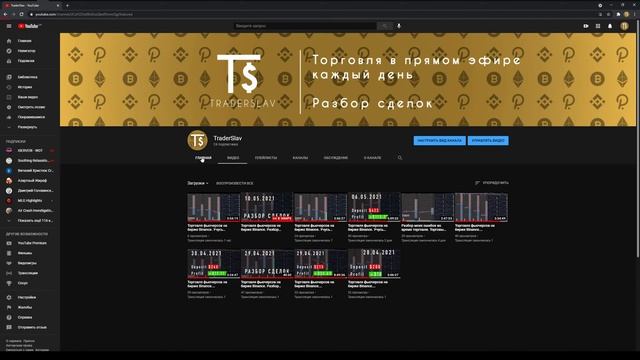Click the browser back arrow
The width and height of the screenshot is (640, 360).
point(5,14)
